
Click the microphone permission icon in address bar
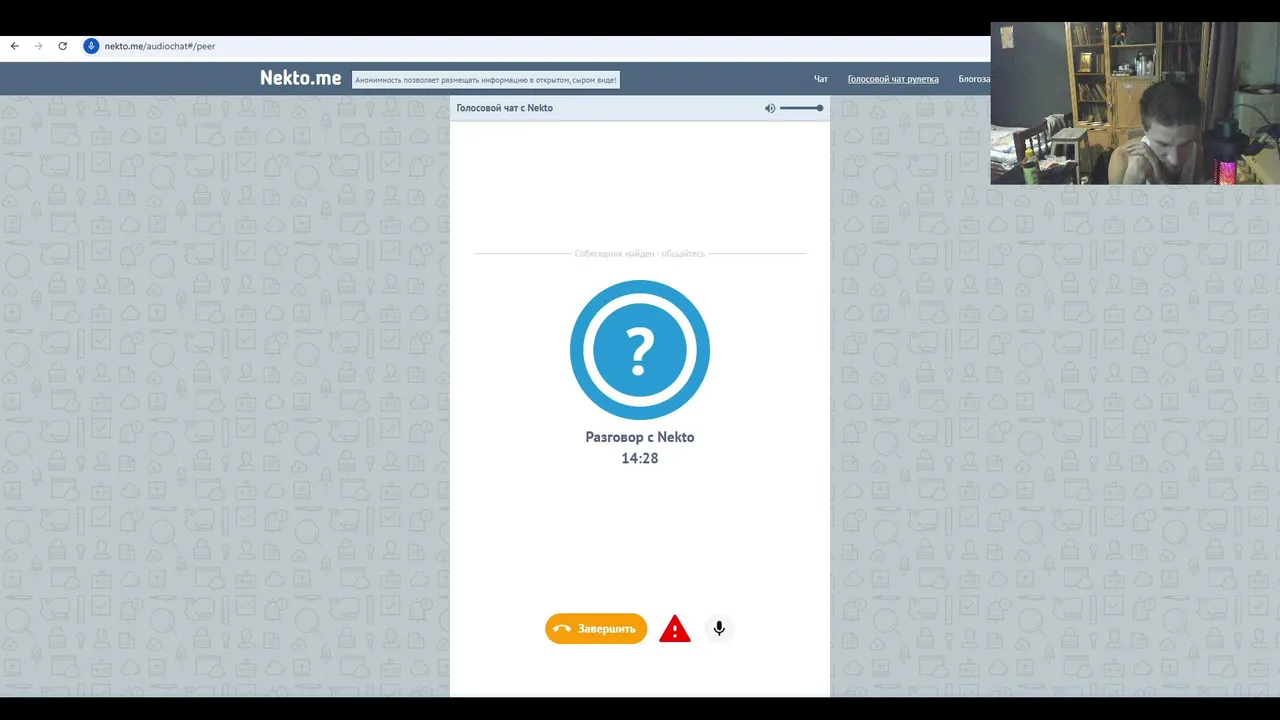pos(91,46)
